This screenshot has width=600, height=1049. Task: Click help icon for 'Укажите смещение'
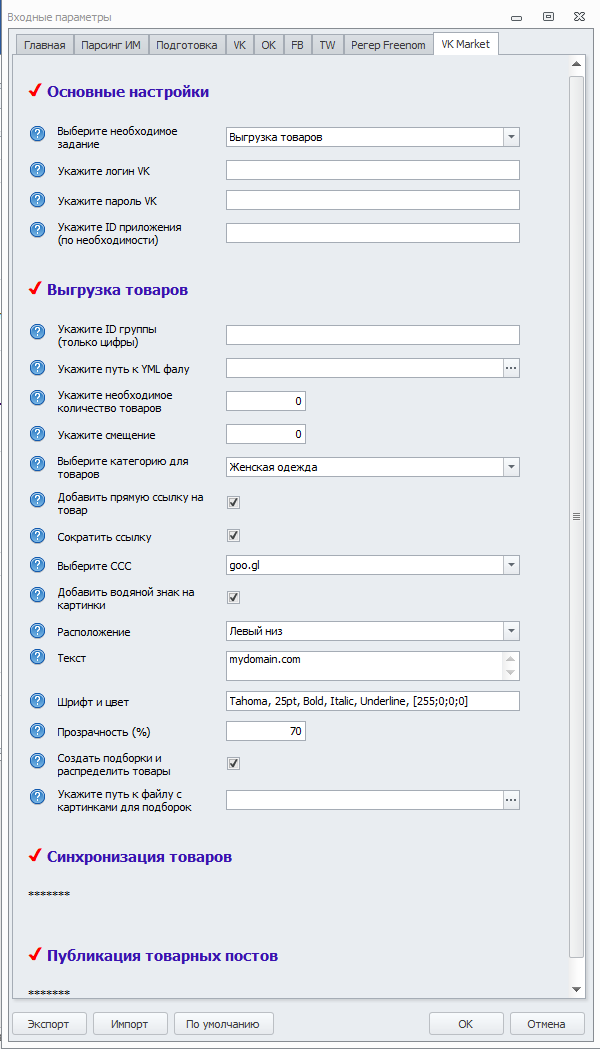pyautogui.click(x=38, y=434)
